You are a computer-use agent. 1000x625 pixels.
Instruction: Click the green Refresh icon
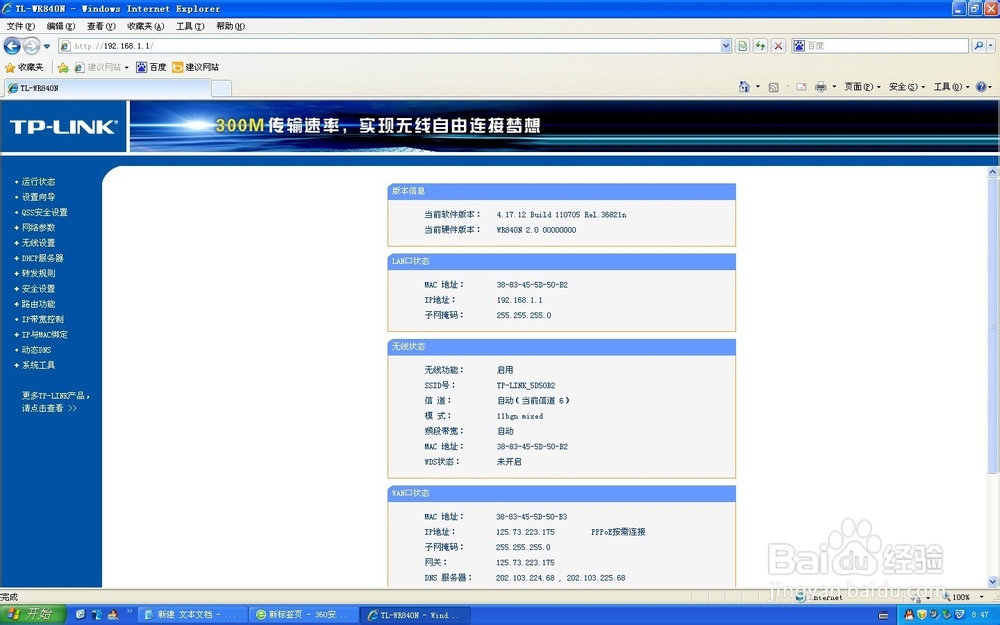pyautogui.click(x=760, y=46)
